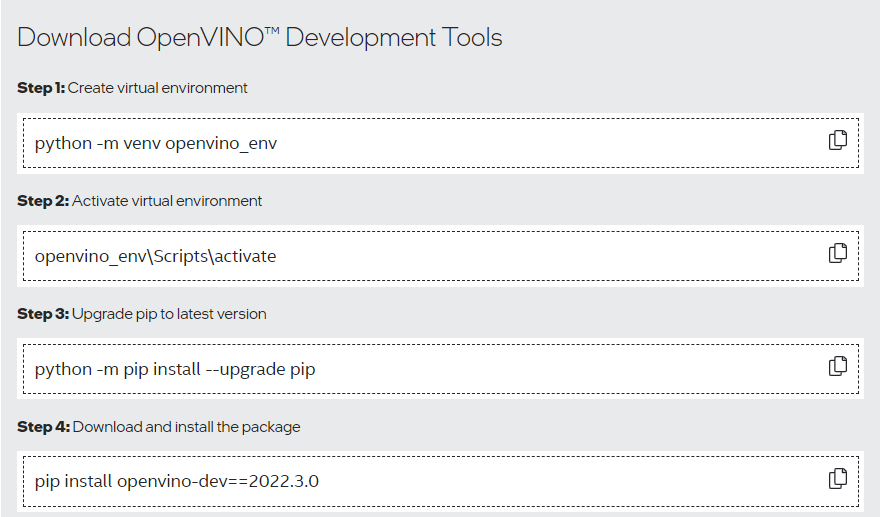Click the "2022.3.0" version number

point(283,481)
